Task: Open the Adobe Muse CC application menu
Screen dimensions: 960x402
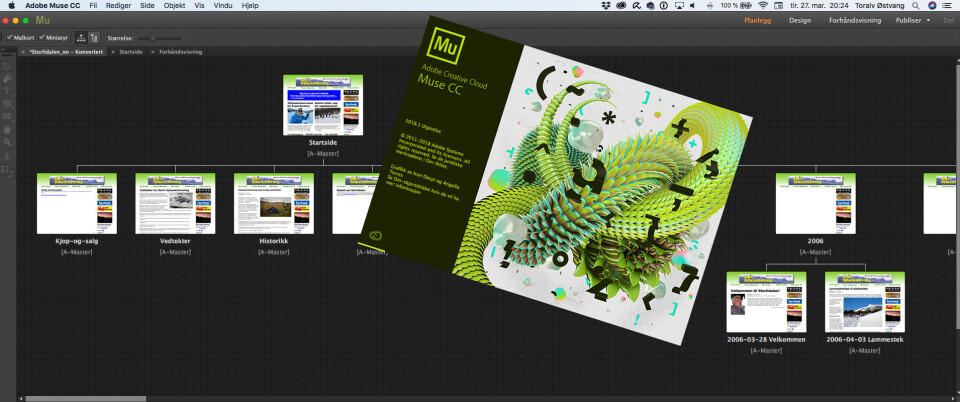Action: point(53,6)
